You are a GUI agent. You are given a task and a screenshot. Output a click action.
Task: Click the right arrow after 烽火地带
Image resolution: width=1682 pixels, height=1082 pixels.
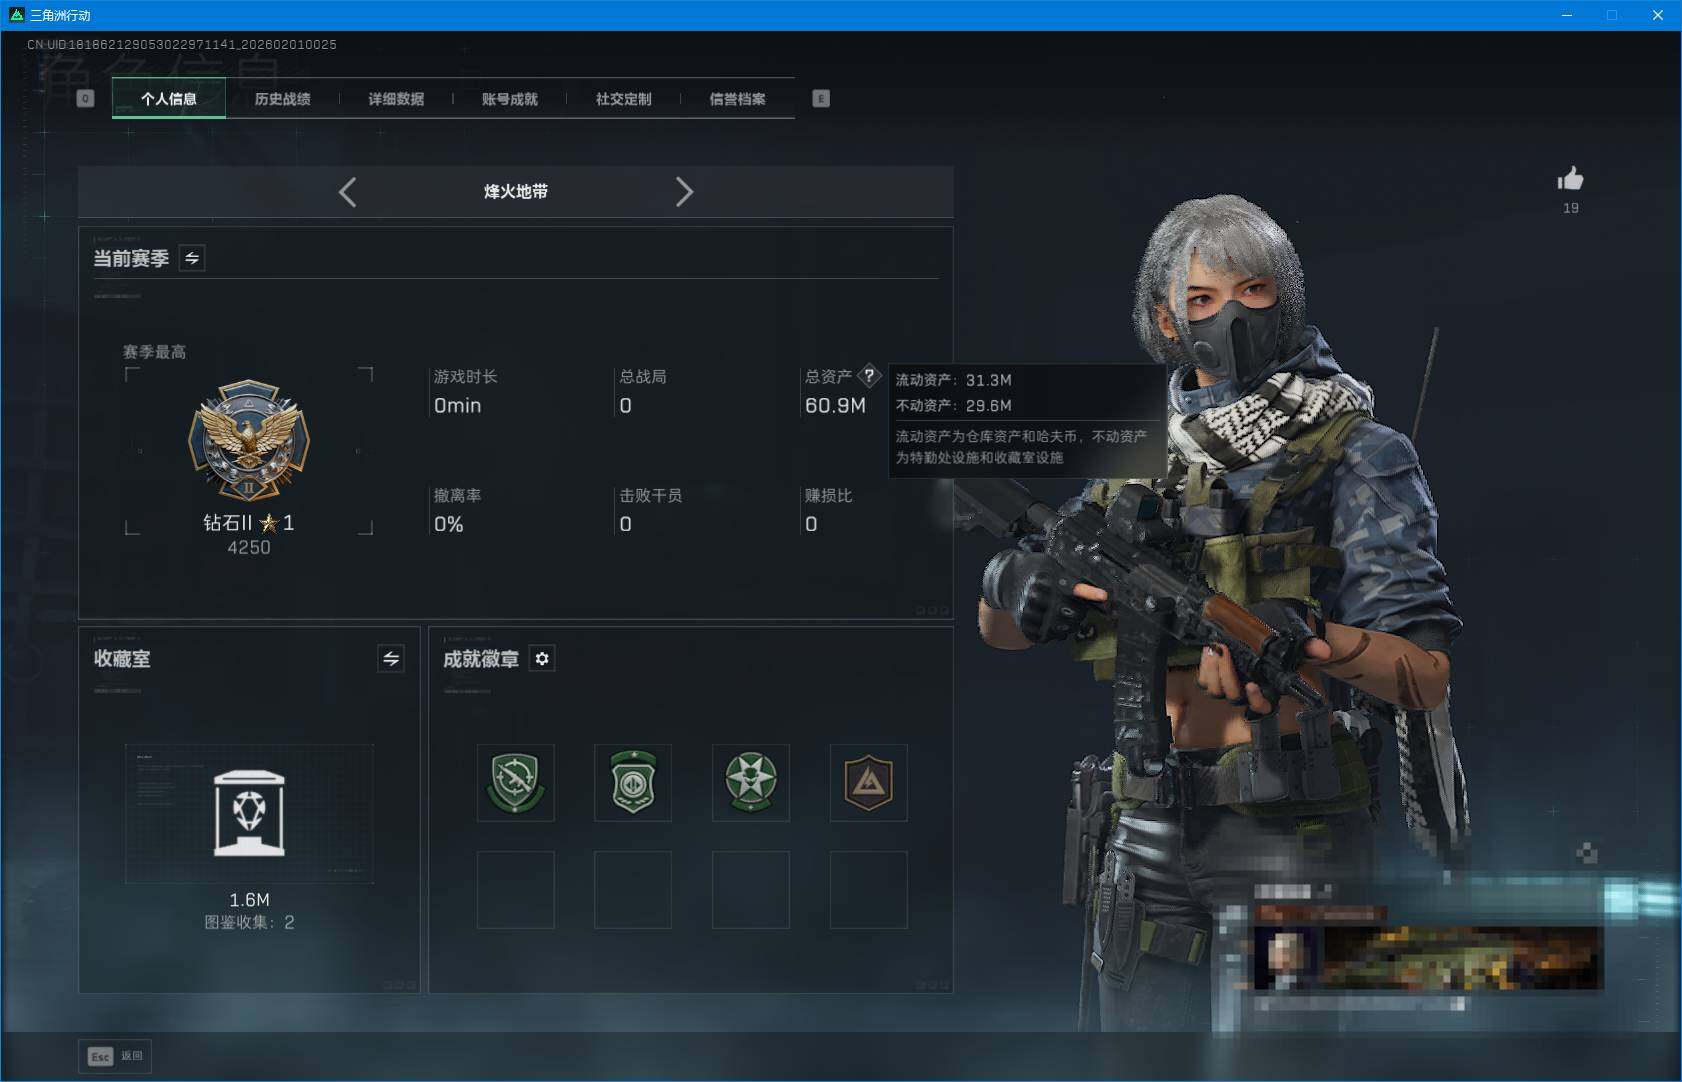coord(685,191)
